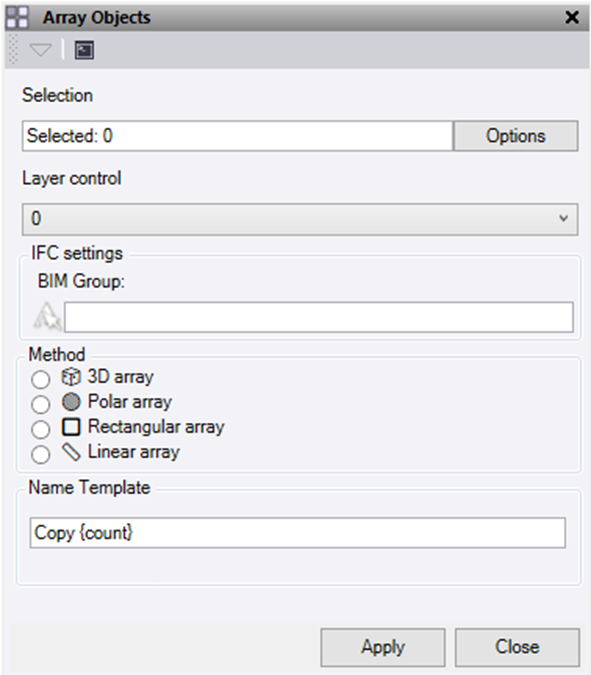Open the selection Options button

516,136
